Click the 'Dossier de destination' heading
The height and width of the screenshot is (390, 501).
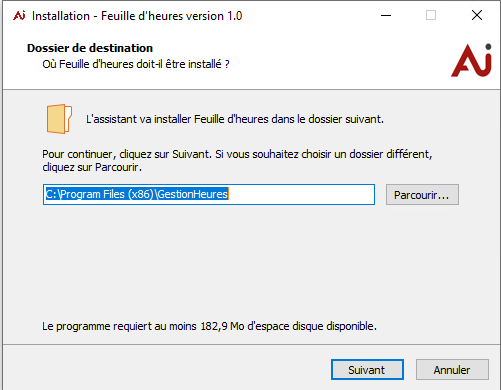coord(90,48)
